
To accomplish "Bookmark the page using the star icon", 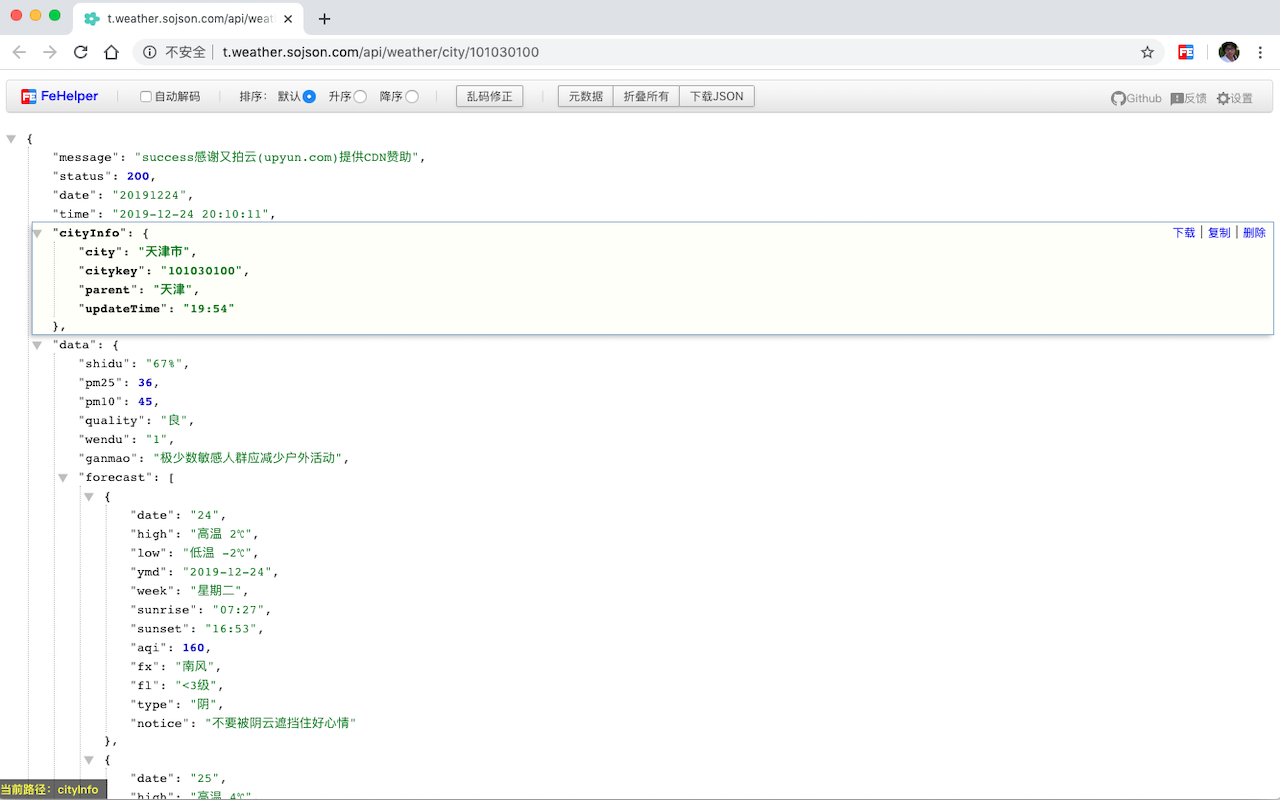I will [x=1147, y=52].
